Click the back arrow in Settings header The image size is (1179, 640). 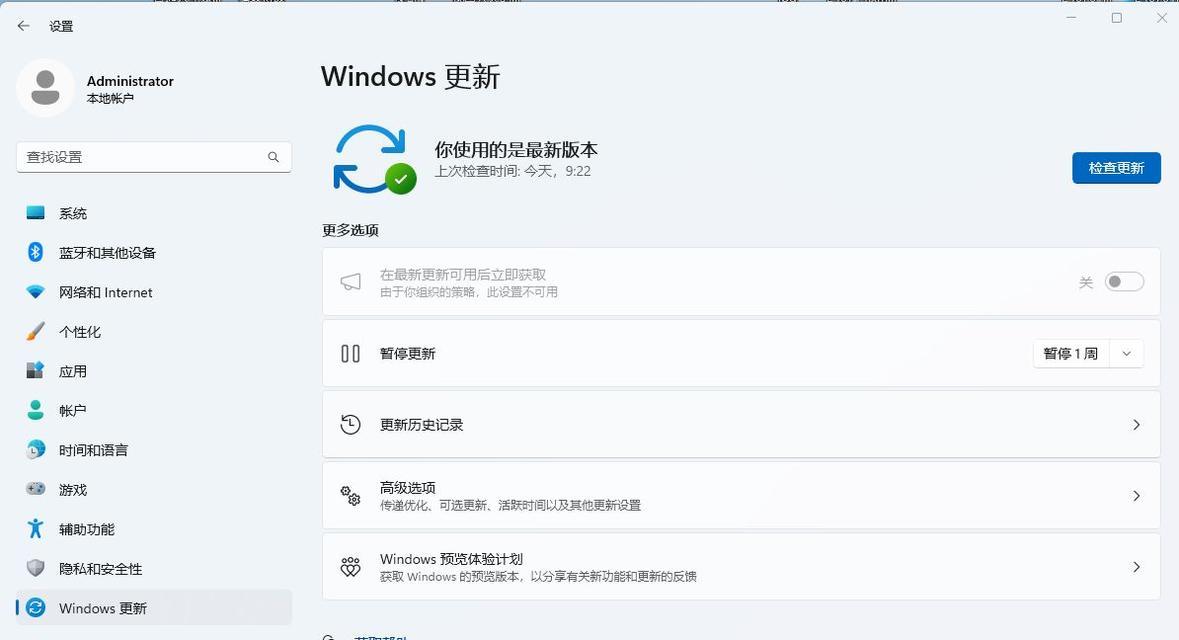23,26
